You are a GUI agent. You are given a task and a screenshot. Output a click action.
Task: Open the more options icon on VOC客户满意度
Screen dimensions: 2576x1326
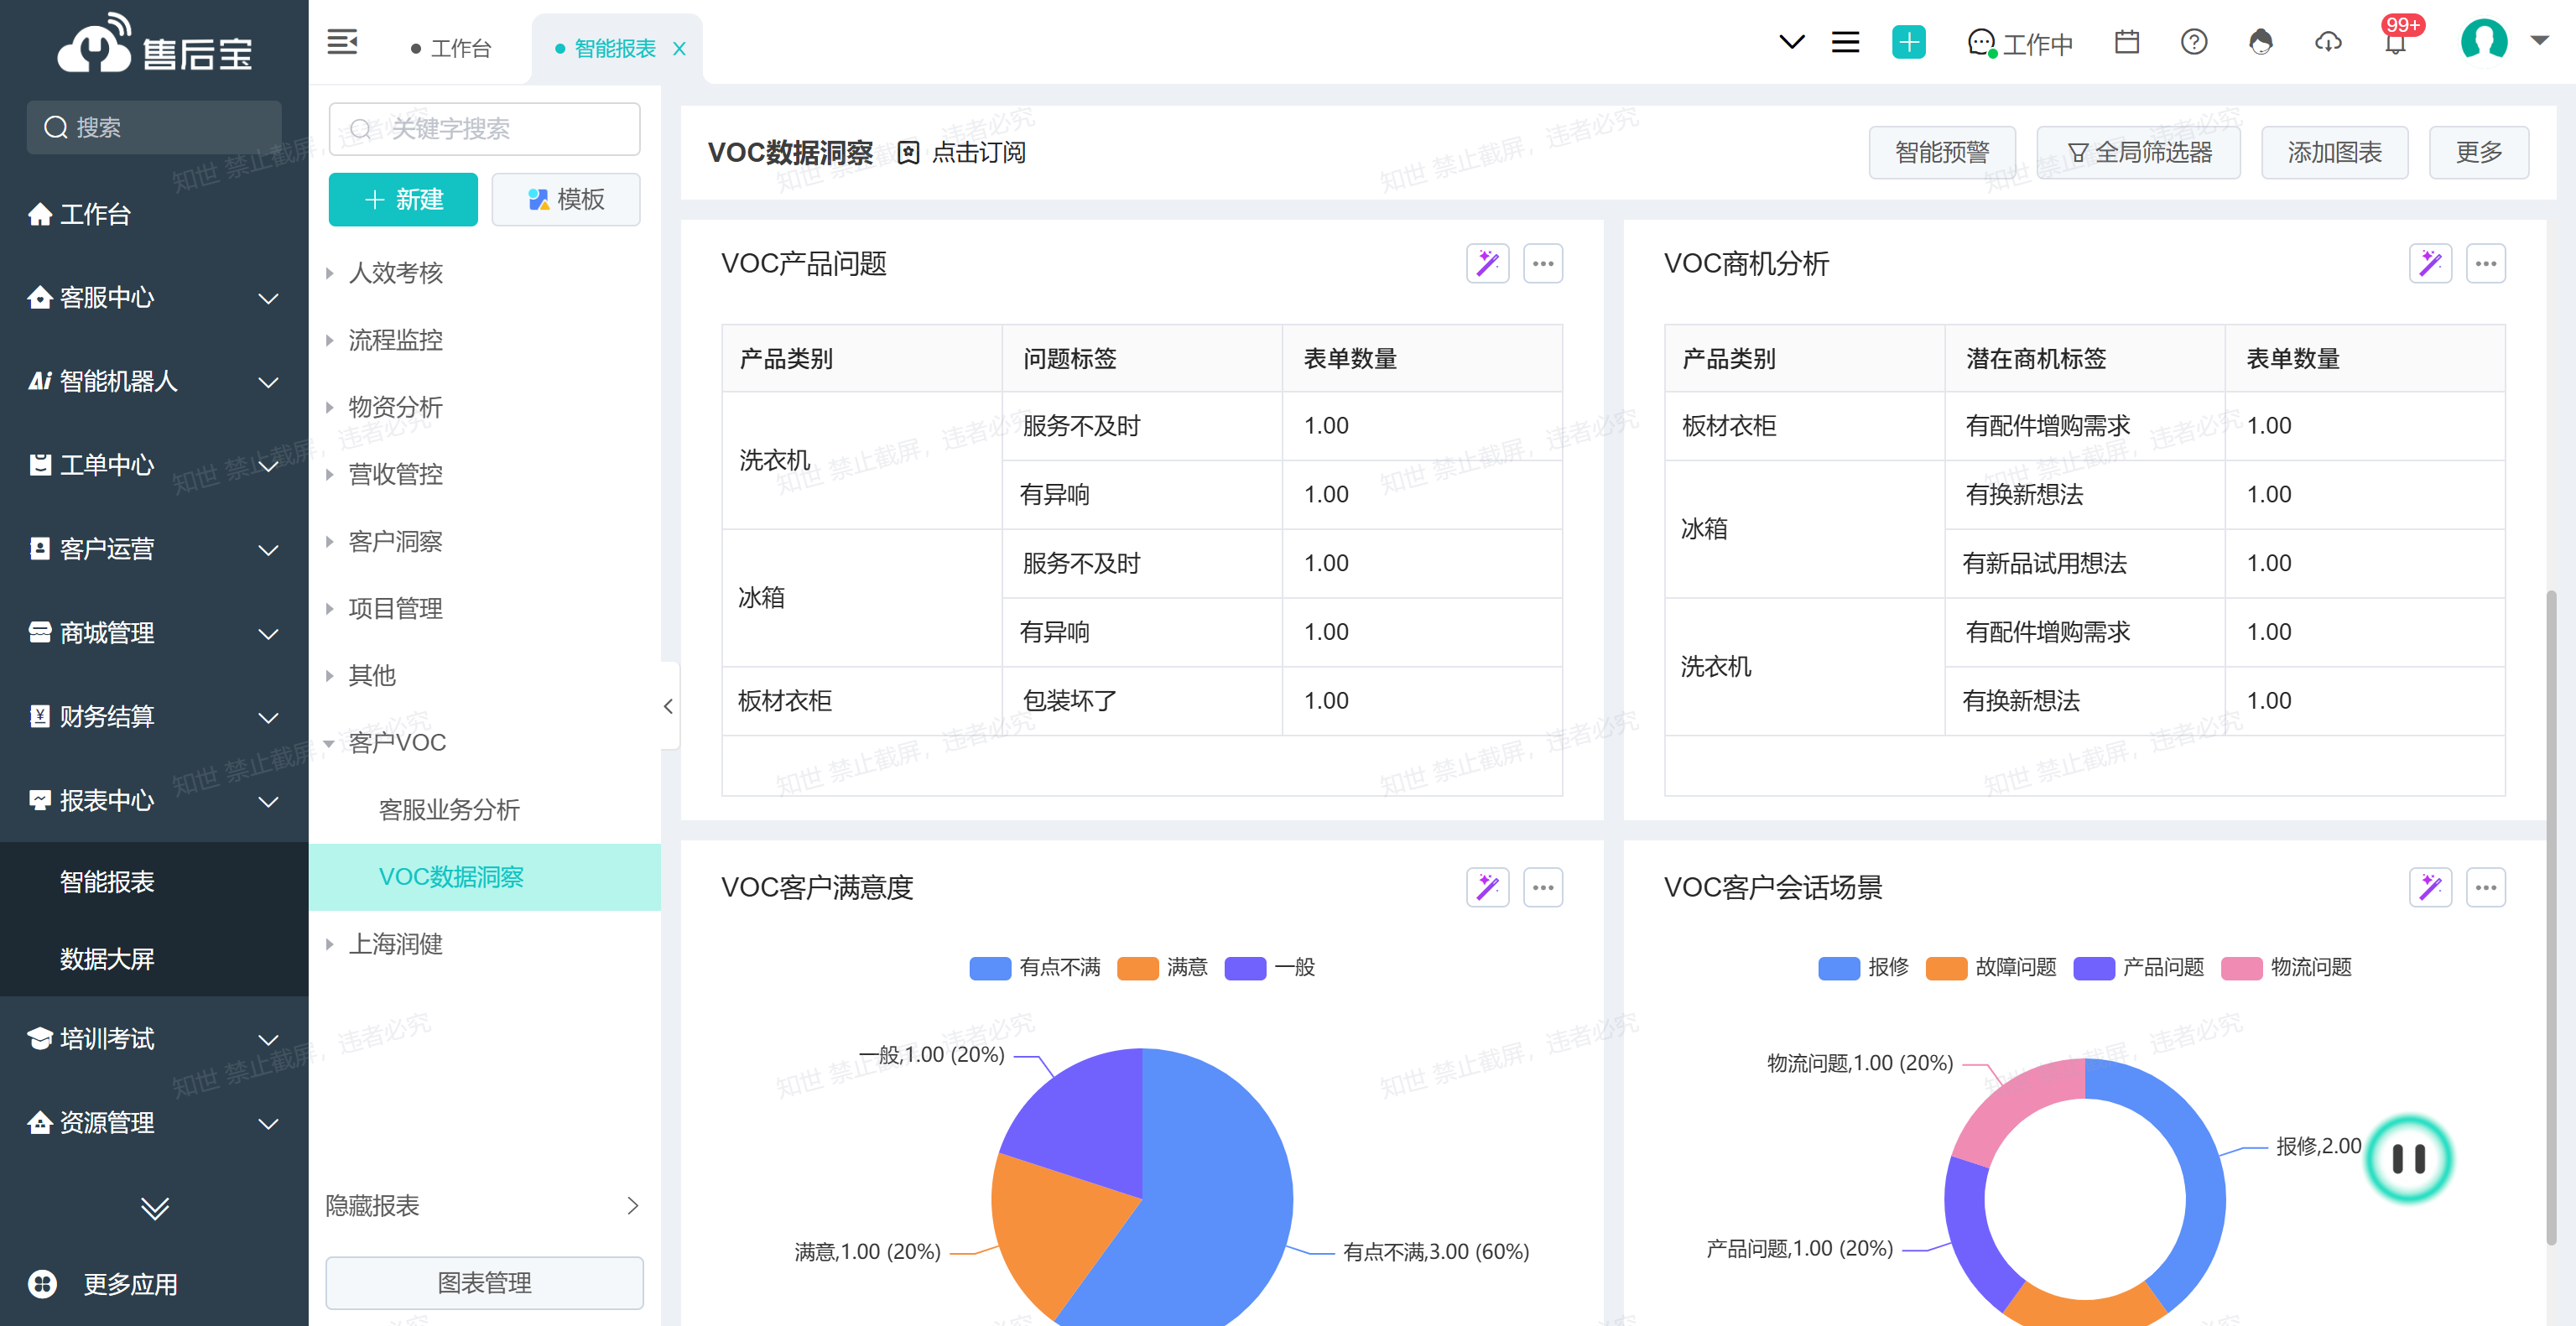tap(1543, 887)
